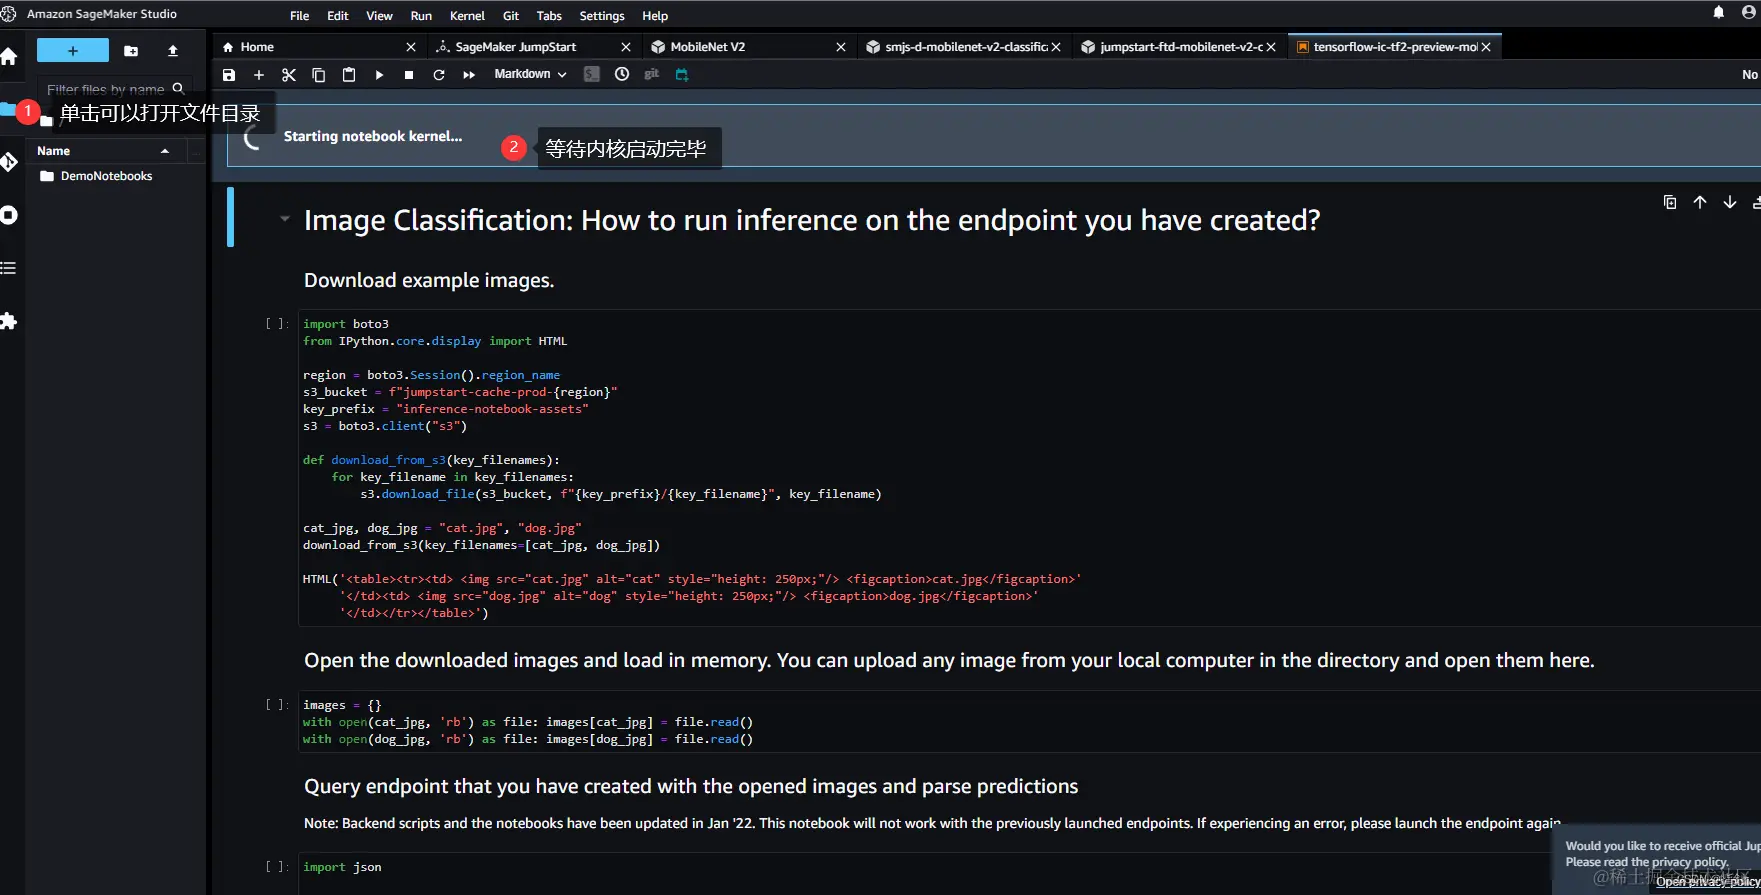Click restart and run all fast-forward icon
The image size is (1761, 895).
[469, 75]
